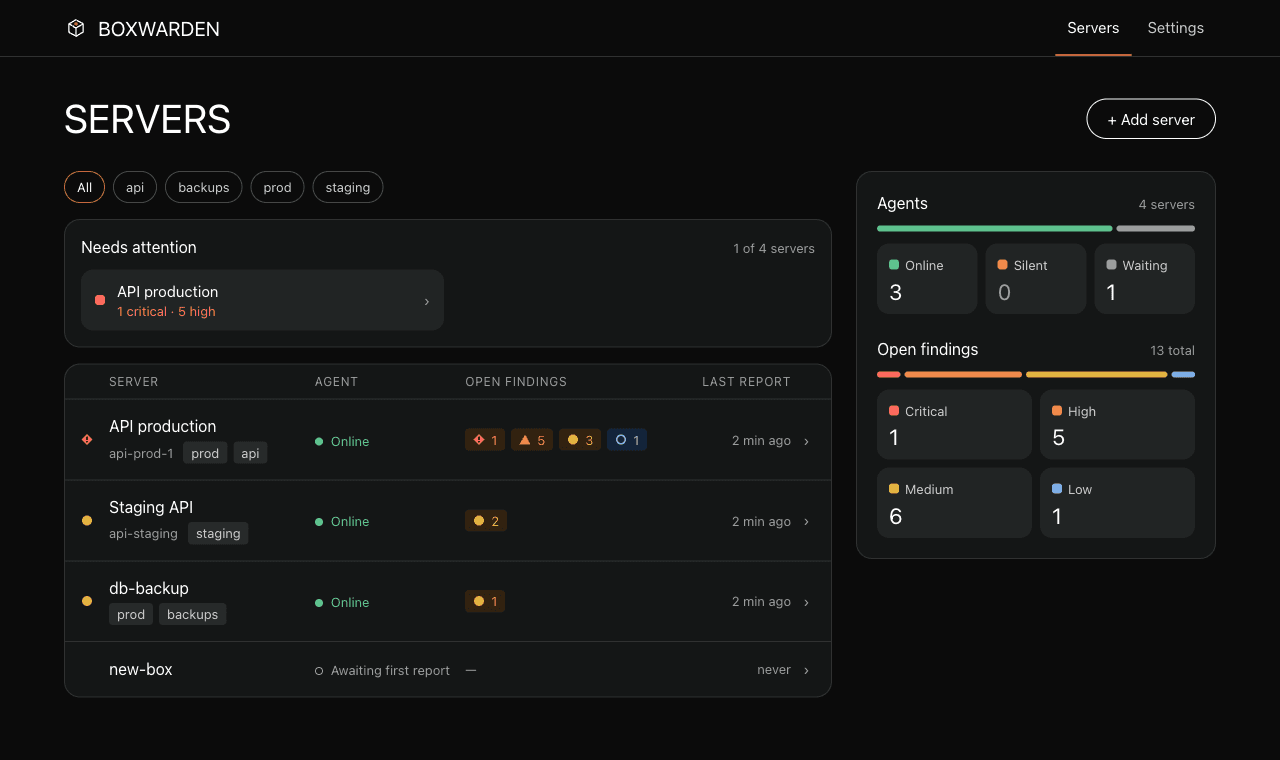Open the BOXWARDEN home link
Viewport: 1280px width, 760px height.
click(143, 29)
